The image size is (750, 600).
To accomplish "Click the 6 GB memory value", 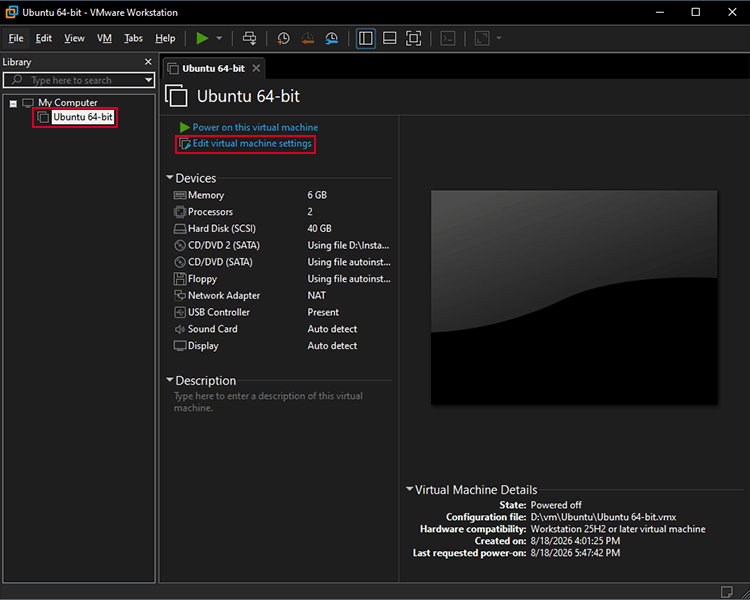I will click(x=317, y=195).
